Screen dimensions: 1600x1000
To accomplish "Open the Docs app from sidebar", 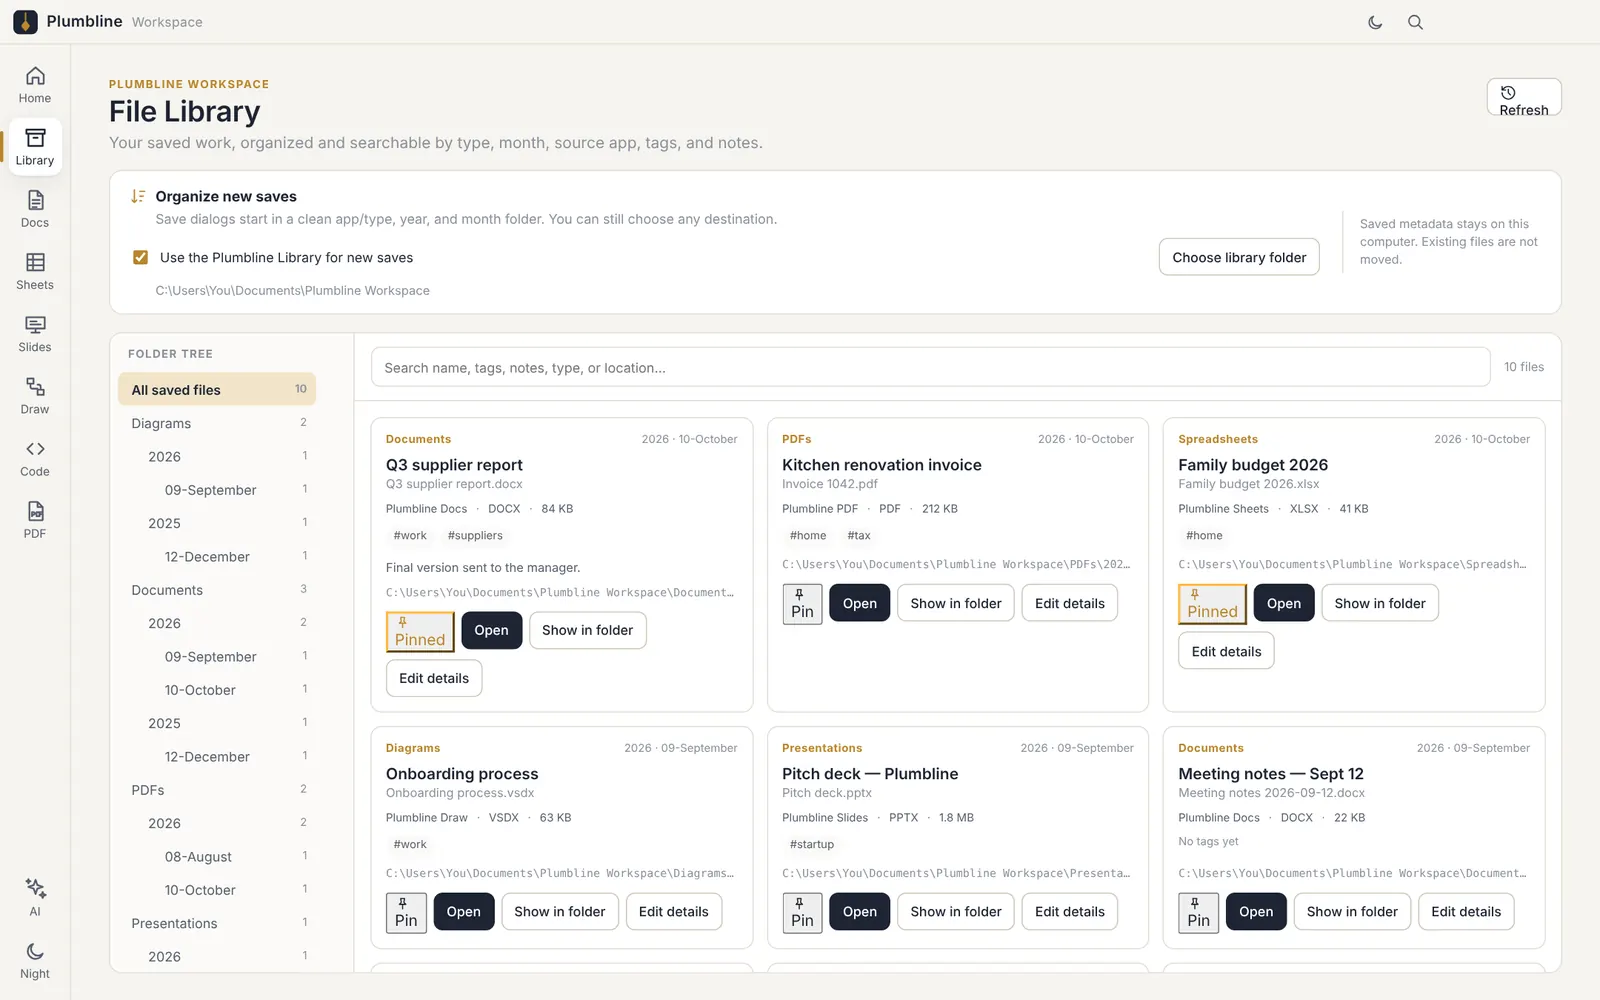I will [x=35, y=210].
